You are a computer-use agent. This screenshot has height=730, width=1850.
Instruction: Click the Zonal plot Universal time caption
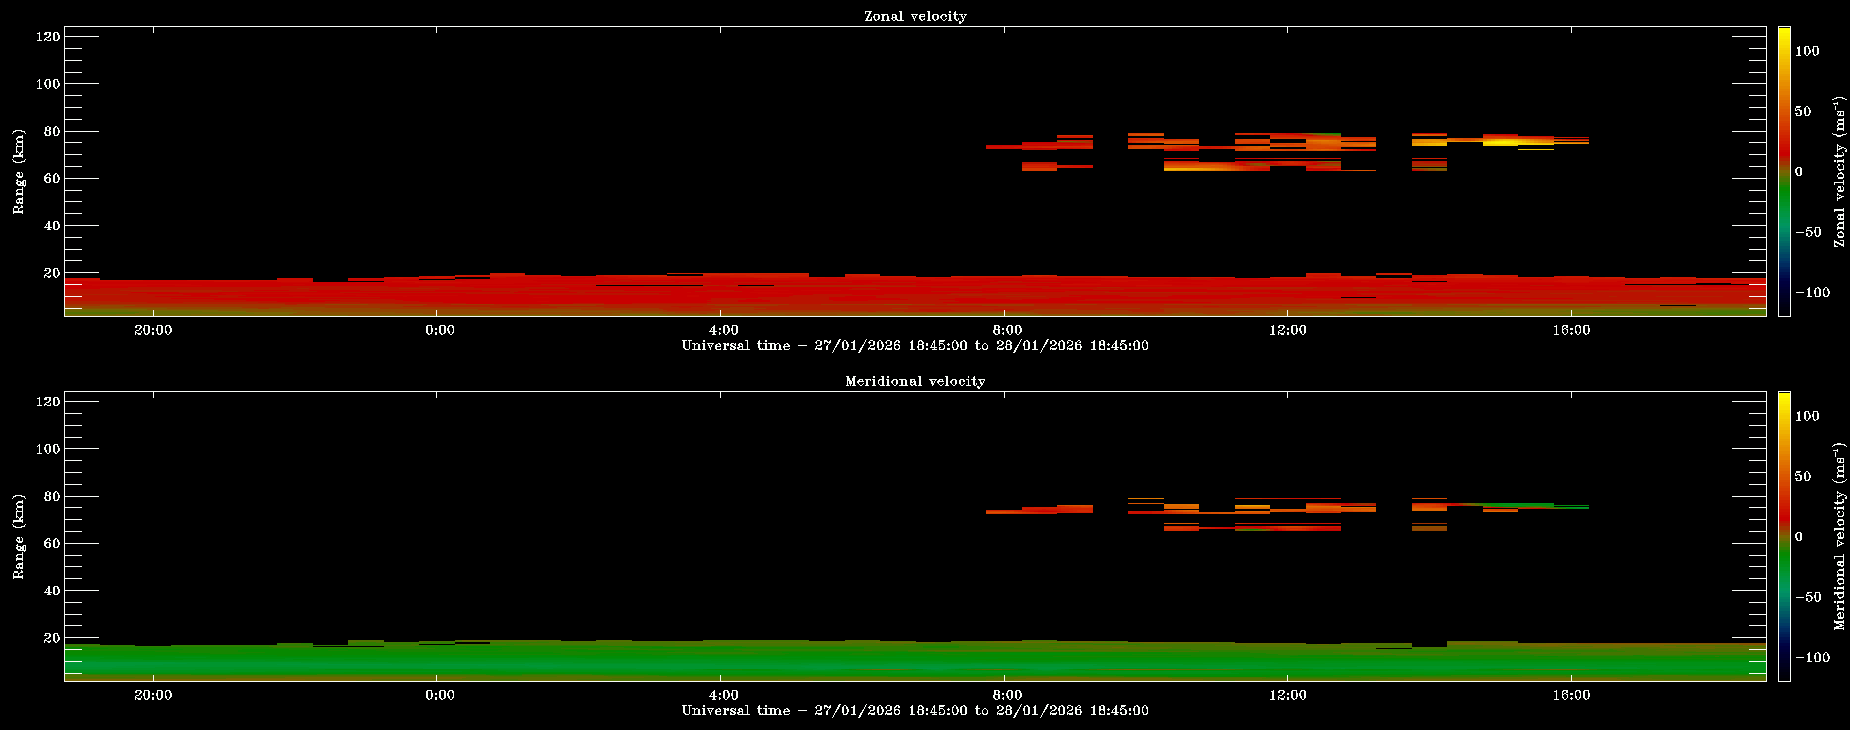(915, 346)
